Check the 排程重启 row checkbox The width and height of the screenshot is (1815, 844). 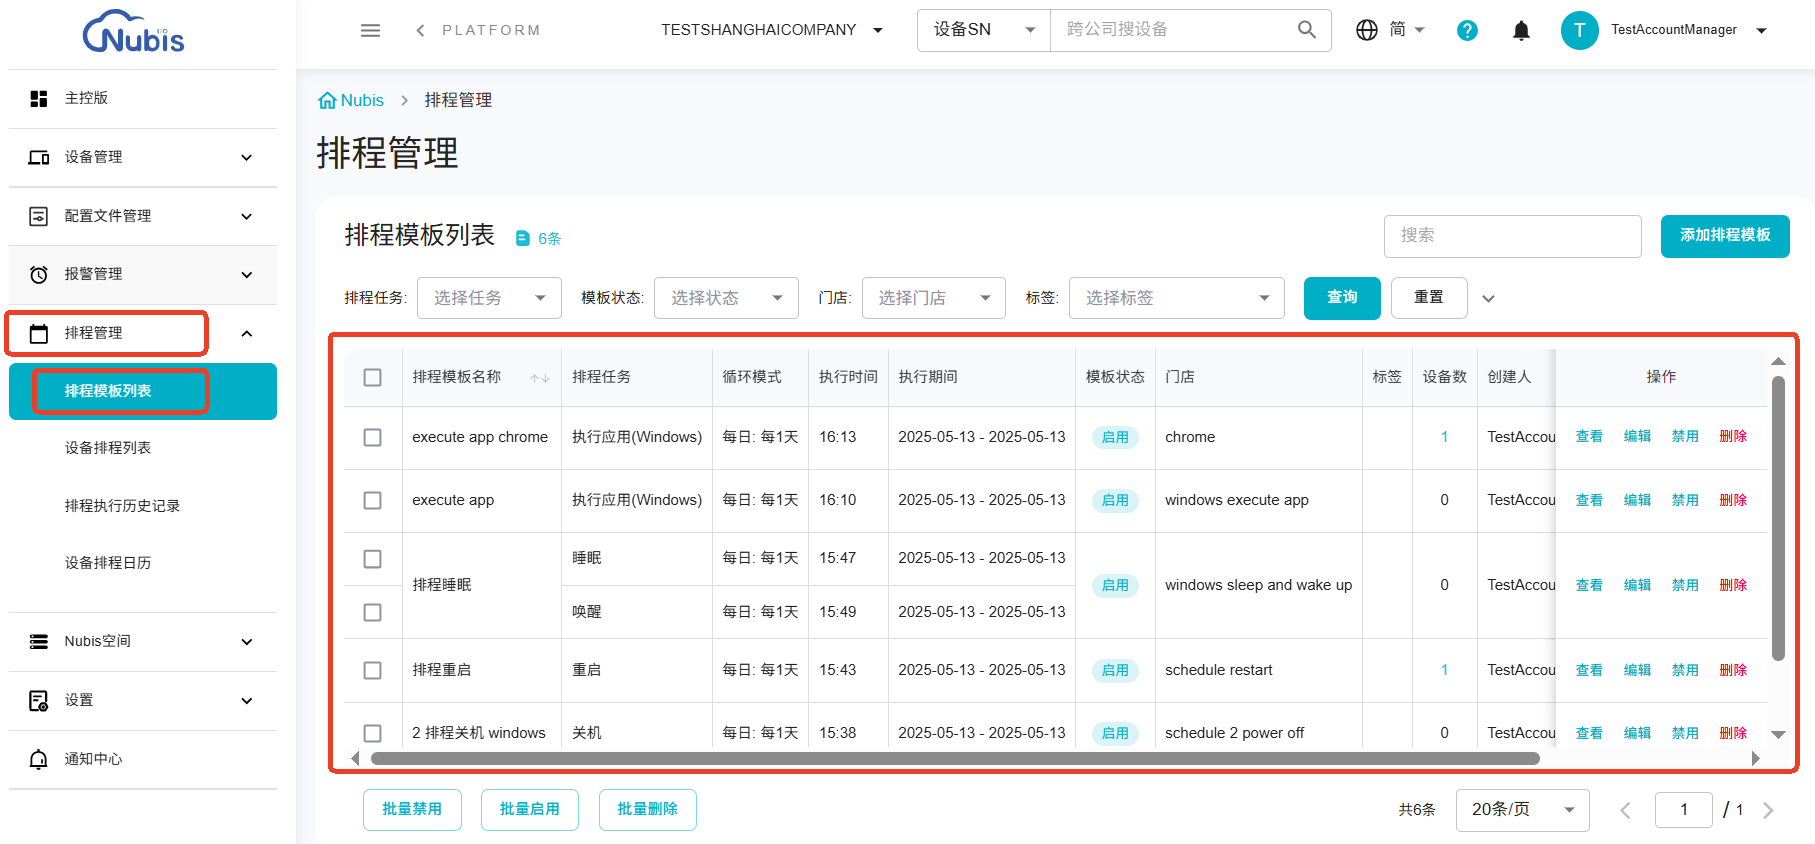(x=373, y=670)
